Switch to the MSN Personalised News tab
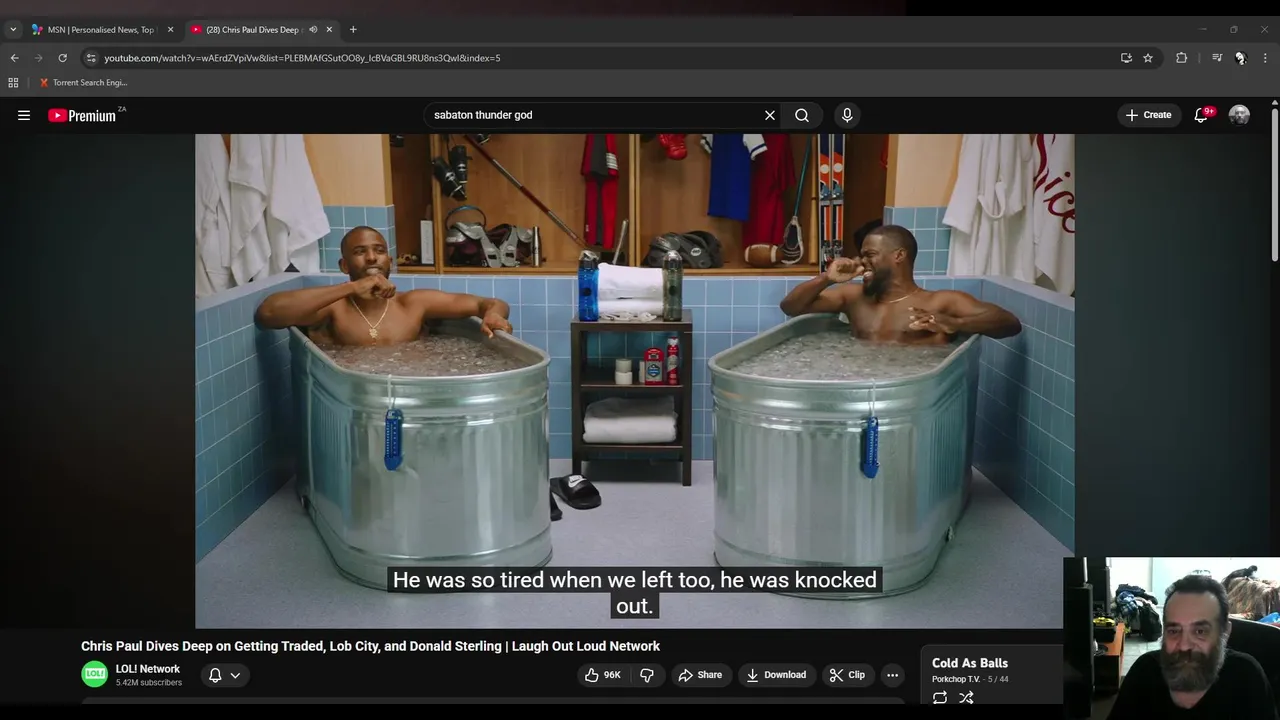Image resolution: width=1280 pixels, height=720 pixels. coord(100,30)
